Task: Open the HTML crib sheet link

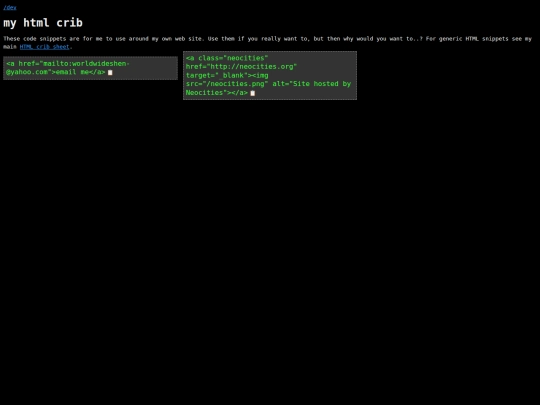Action: pyautogui.click(x=44, y=47)
